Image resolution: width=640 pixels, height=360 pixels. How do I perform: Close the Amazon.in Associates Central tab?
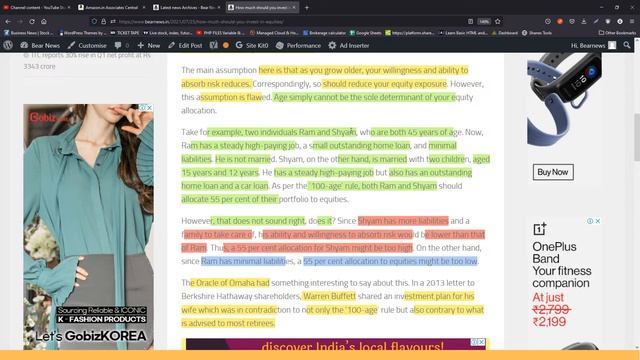pos(144,7)
